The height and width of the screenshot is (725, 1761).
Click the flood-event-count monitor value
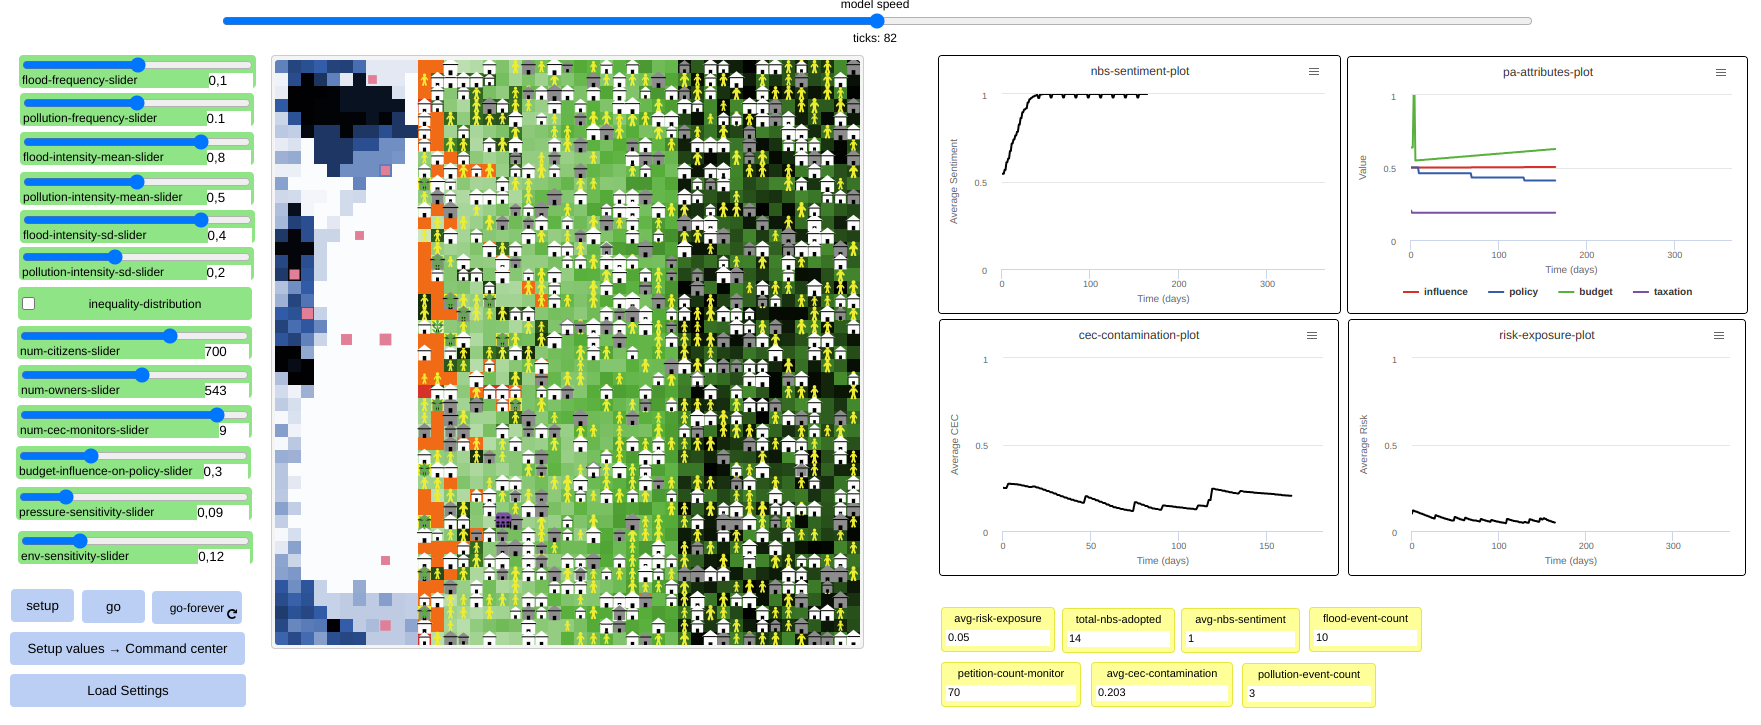tap(1365, 638)
